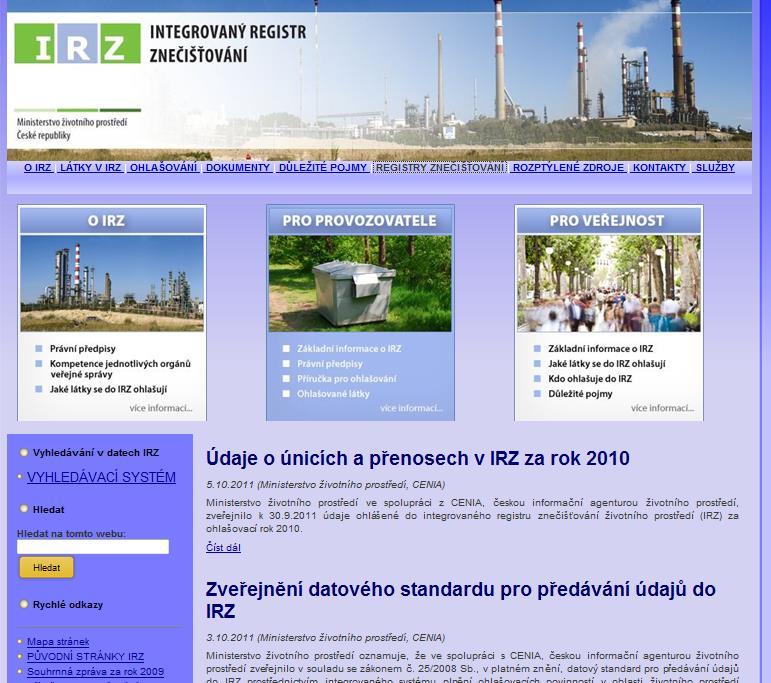The image size is (771, 683).
Task: Click Rychlé odkazy sidebar heading
Action: coord(68,605)
